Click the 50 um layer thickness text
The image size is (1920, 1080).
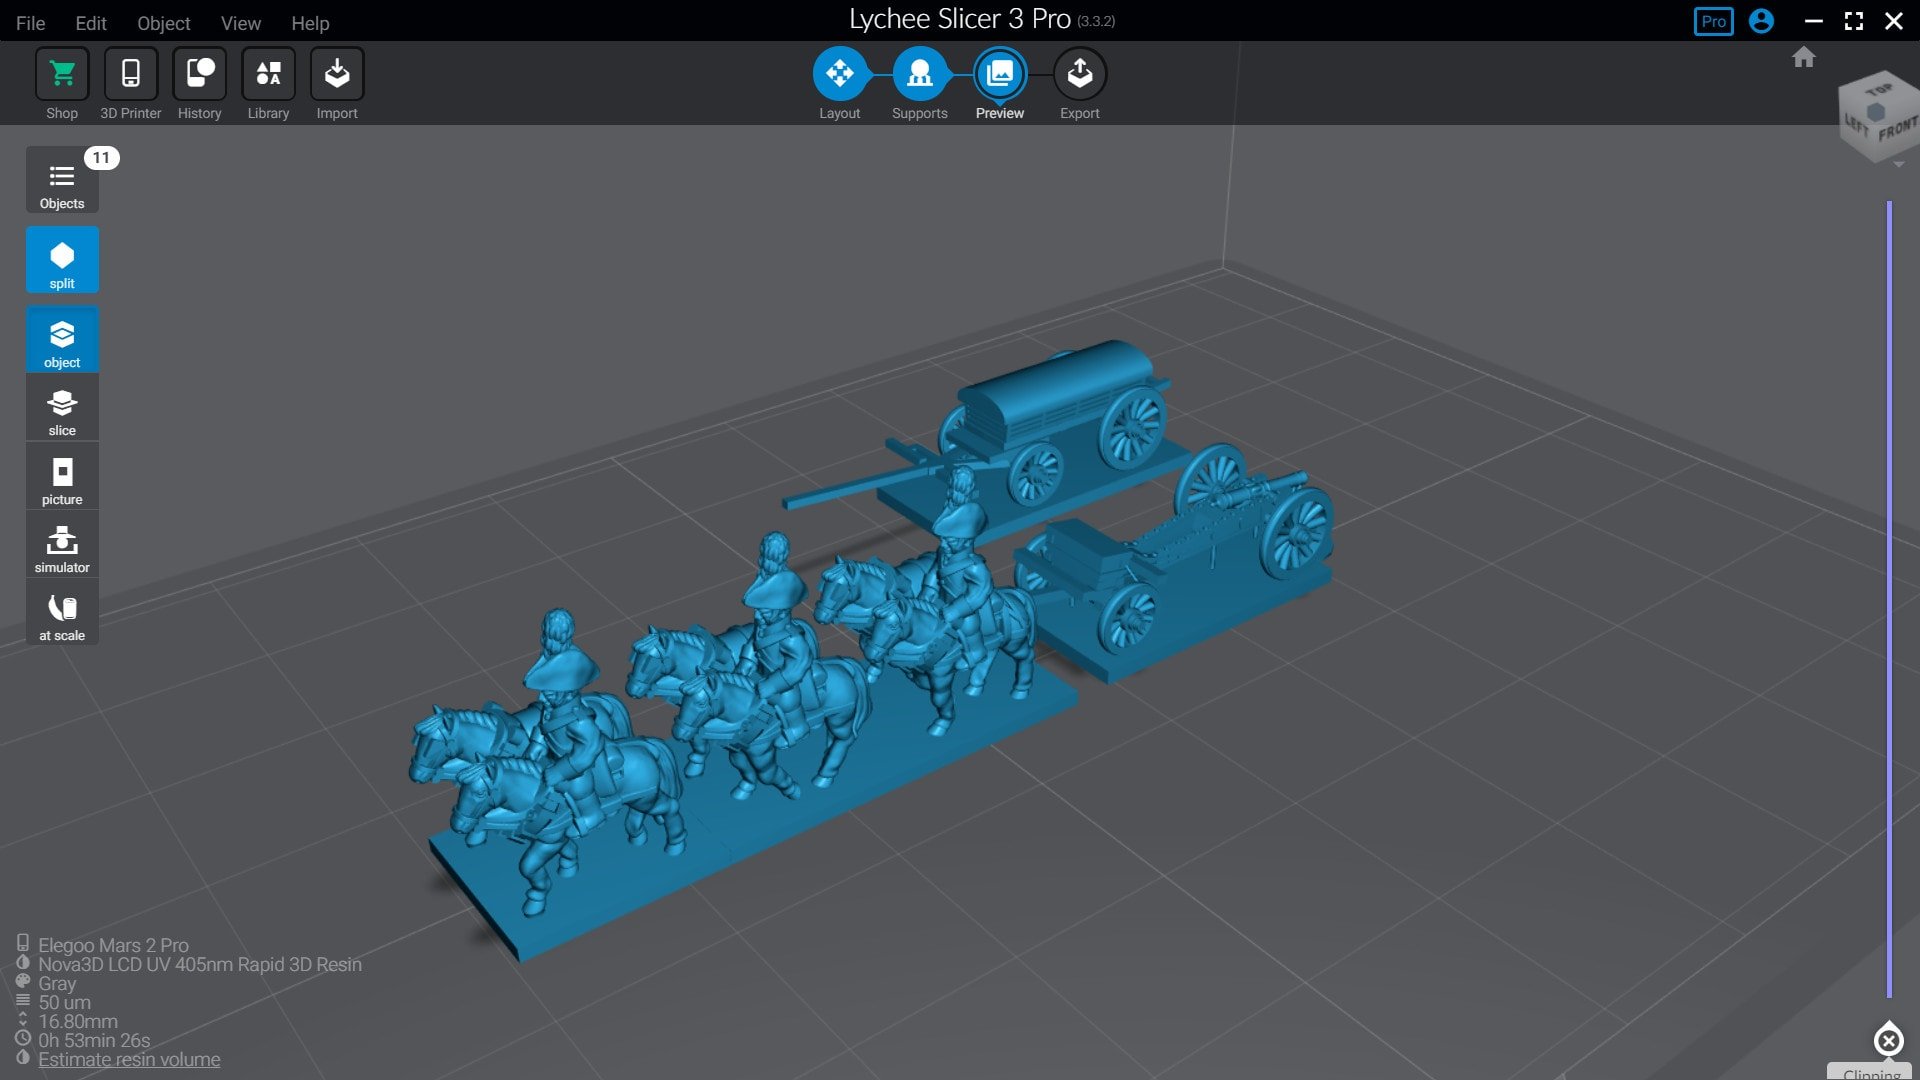[x=64, y=1002]
